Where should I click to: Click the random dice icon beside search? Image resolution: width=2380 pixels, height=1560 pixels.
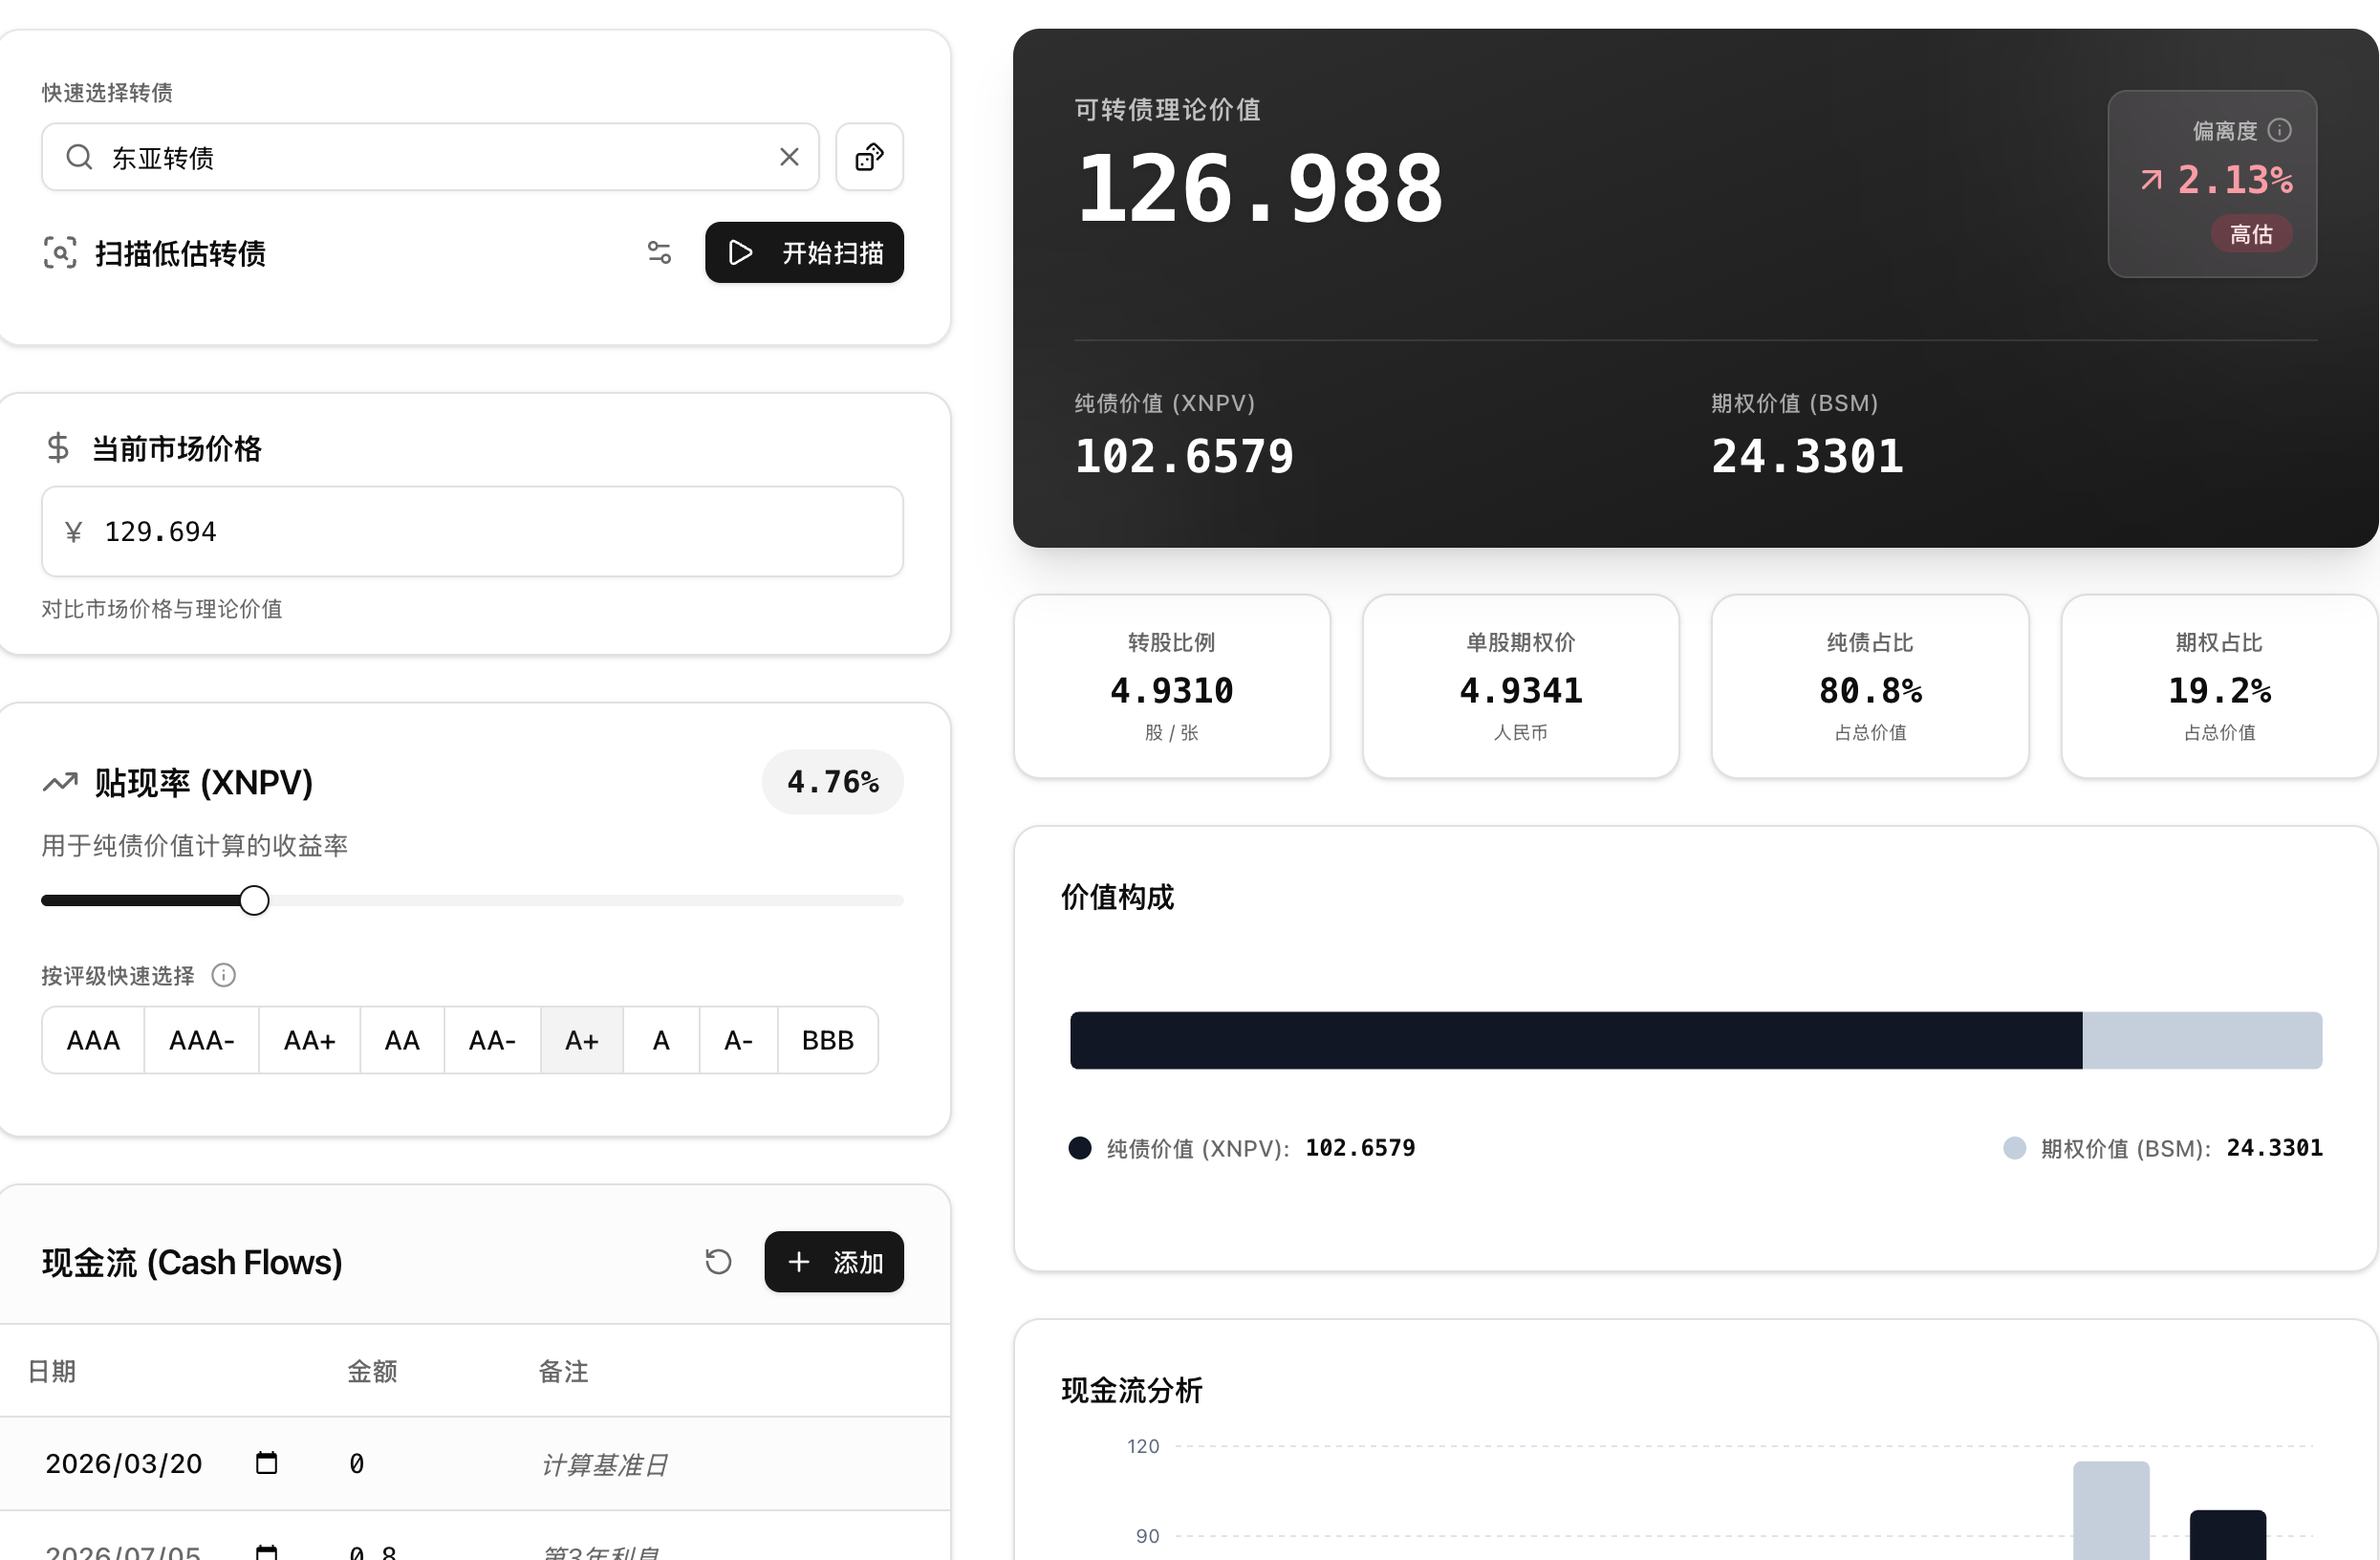pos(869,157)
